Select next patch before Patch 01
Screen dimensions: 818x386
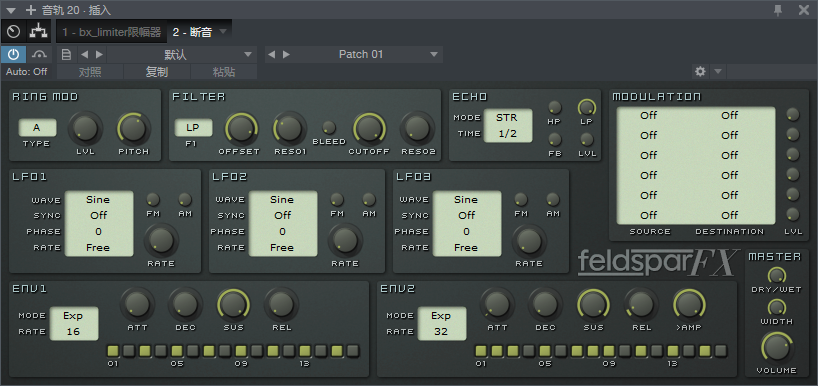coord(286,54)
